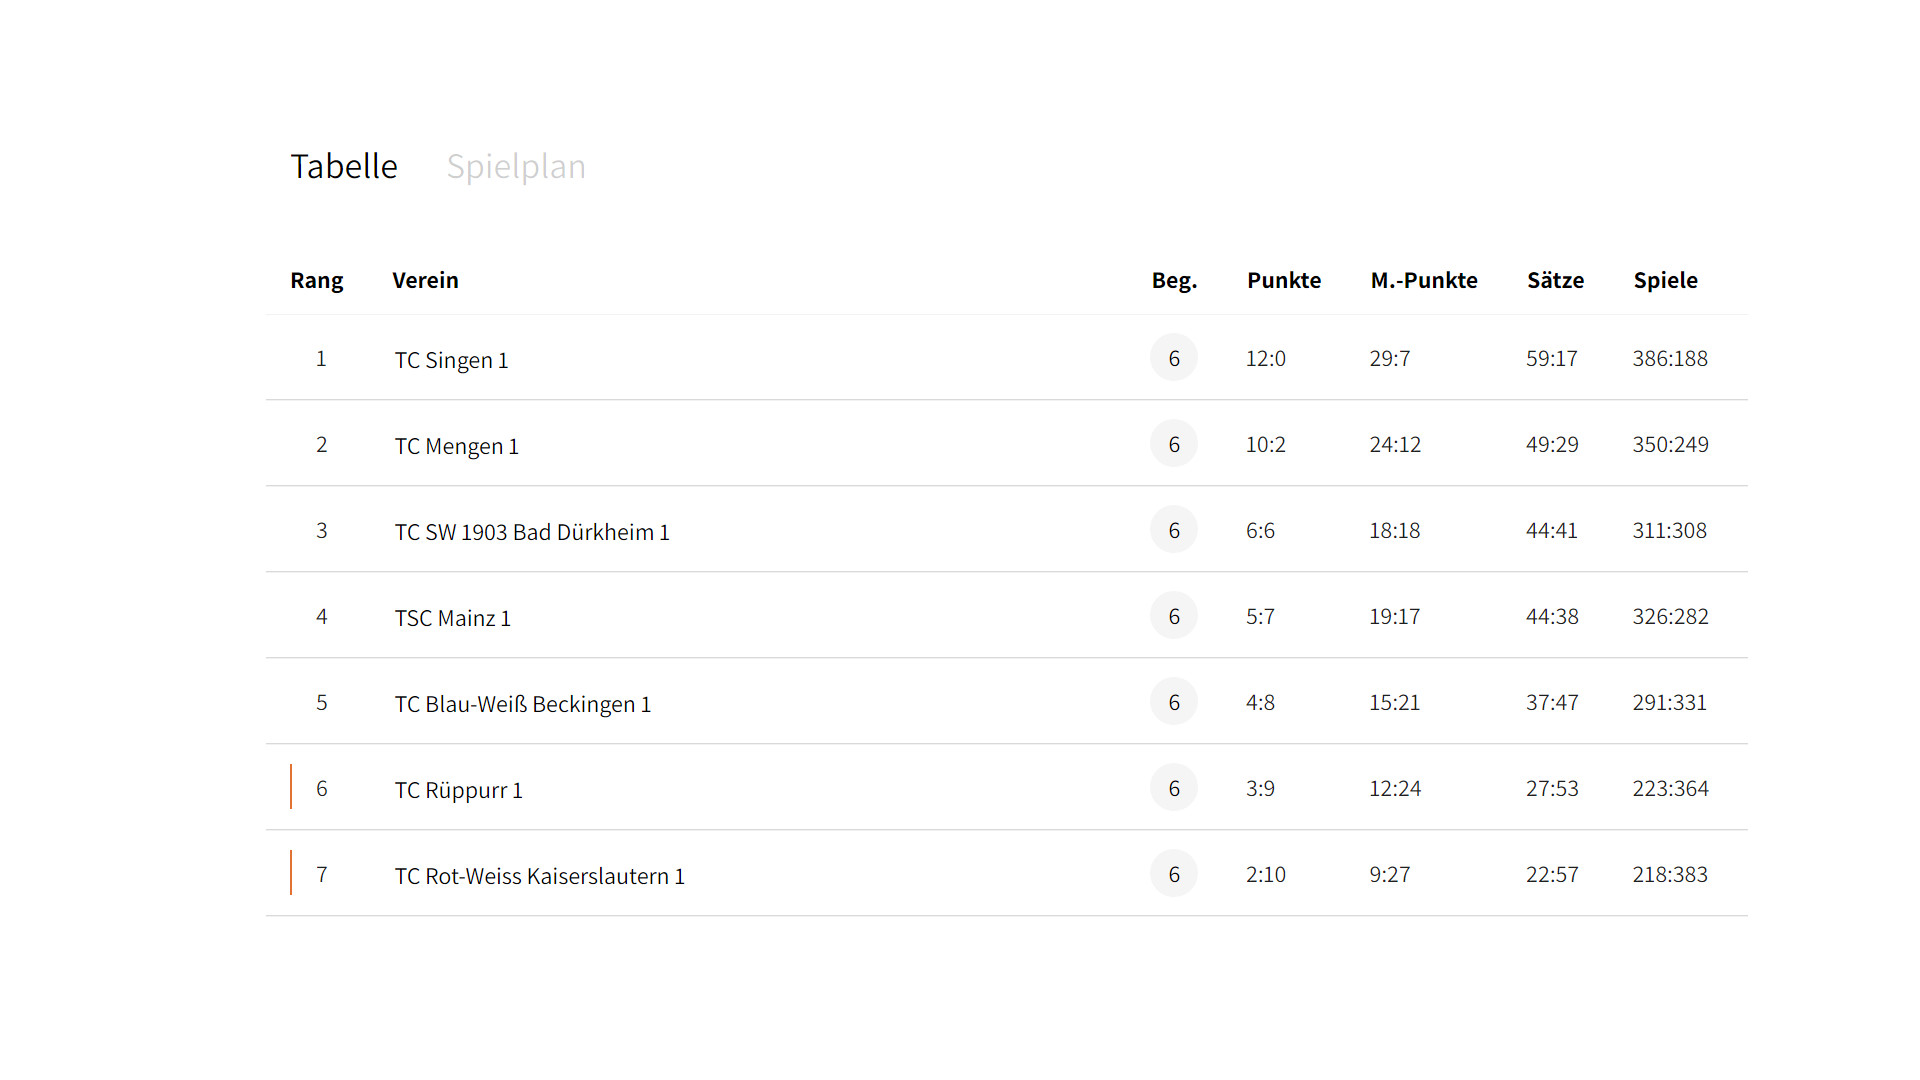This screenshot has height=1080, width=1920.
Task: Click the games-played badge for TC Rüppurr 1
Action: (x=1174, y=788)
